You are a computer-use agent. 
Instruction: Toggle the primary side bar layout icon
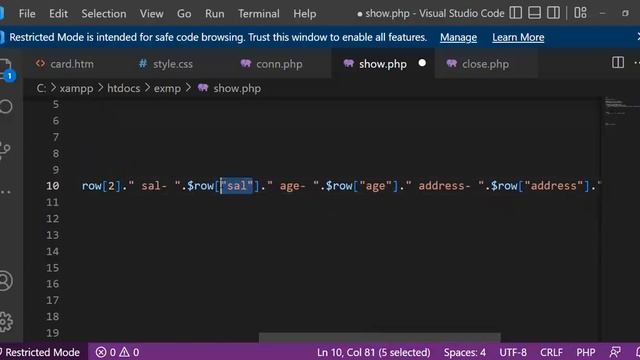[516, 13]
